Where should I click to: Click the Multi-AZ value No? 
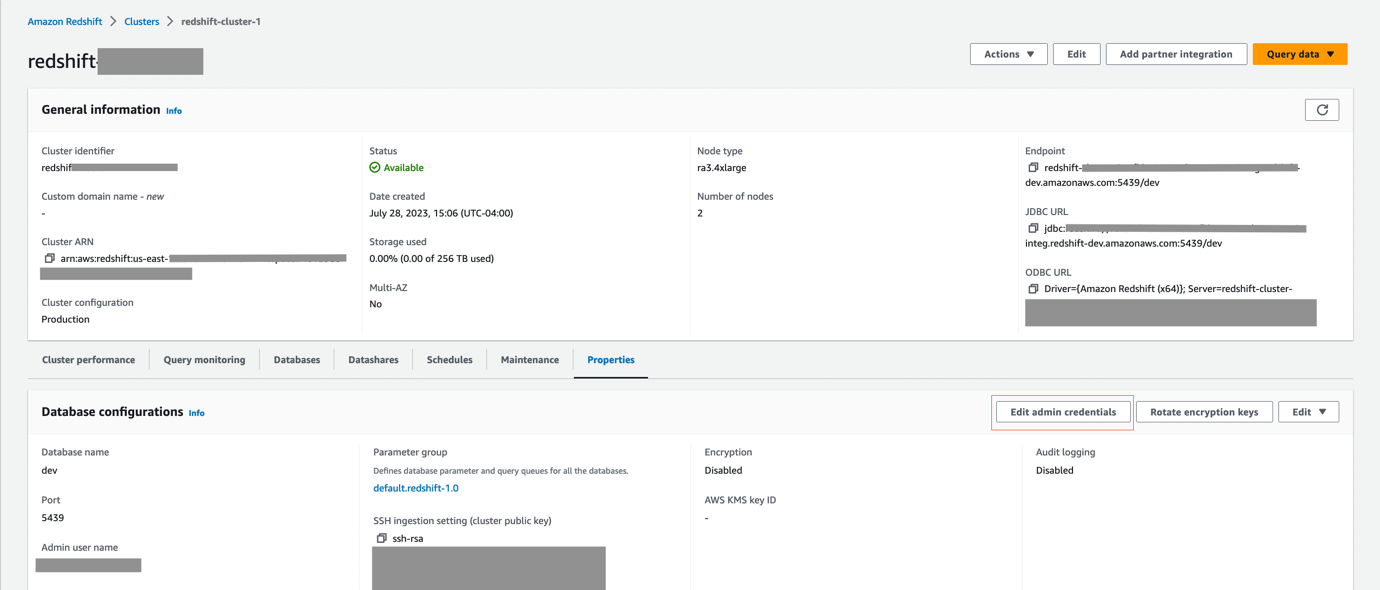tap(375, 304)
